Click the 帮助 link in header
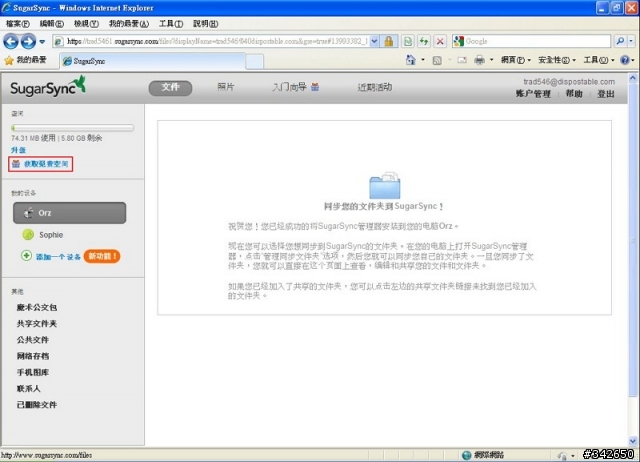This screenshot has width=640, height=462. (x=574, y=94)
